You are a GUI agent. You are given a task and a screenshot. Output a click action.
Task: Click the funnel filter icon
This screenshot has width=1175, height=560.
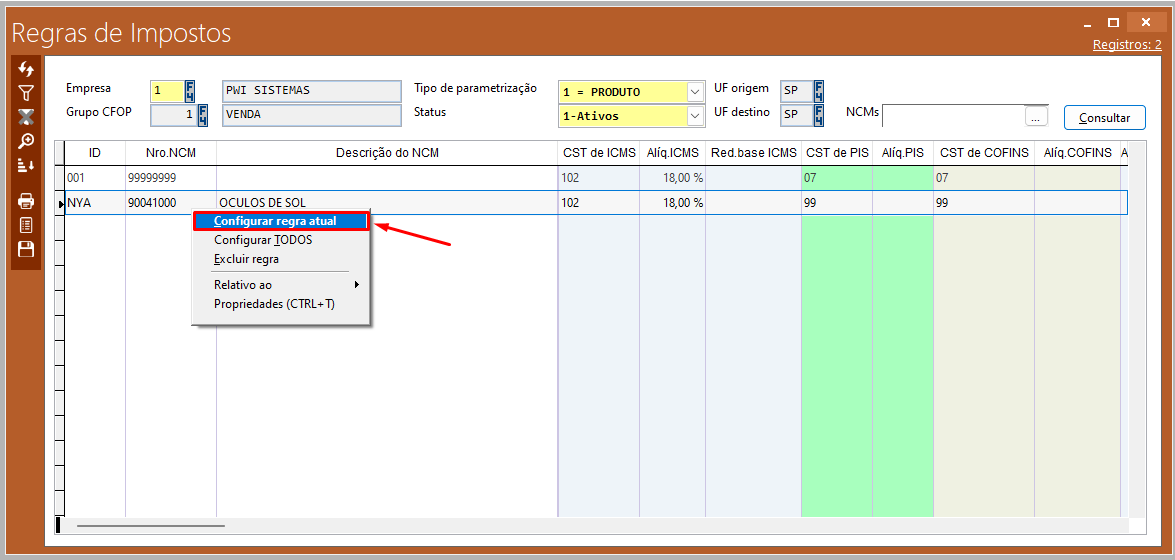[x=26, y=93]
